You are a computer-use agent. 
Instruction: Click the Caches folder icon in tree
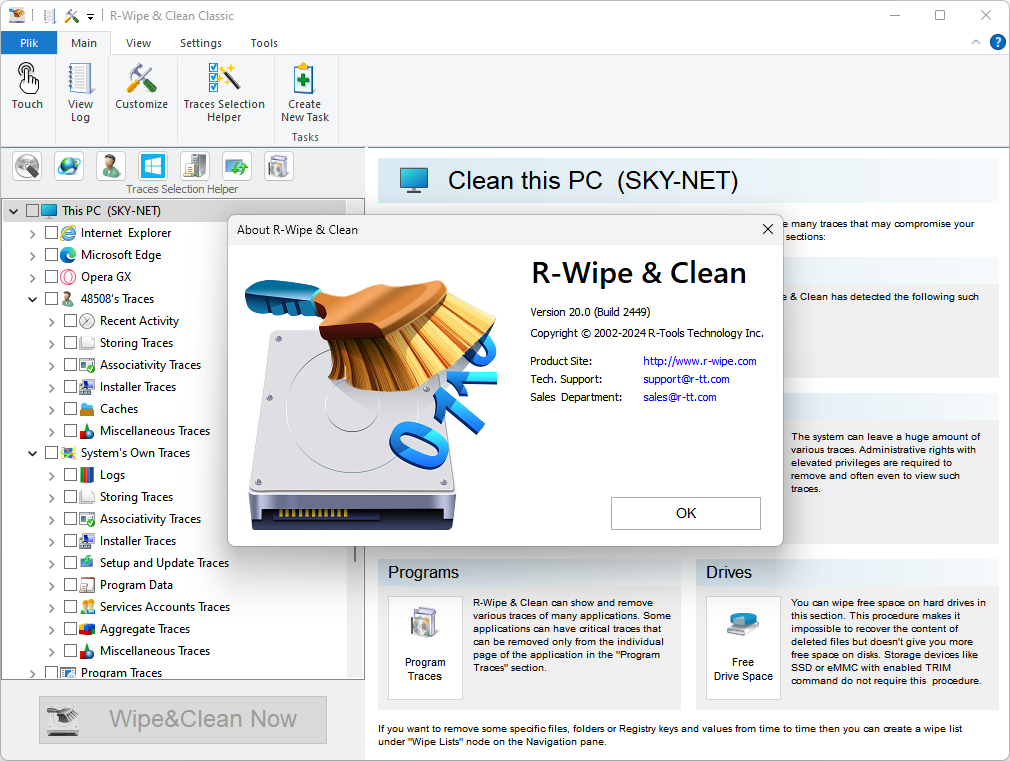[87, 409]
